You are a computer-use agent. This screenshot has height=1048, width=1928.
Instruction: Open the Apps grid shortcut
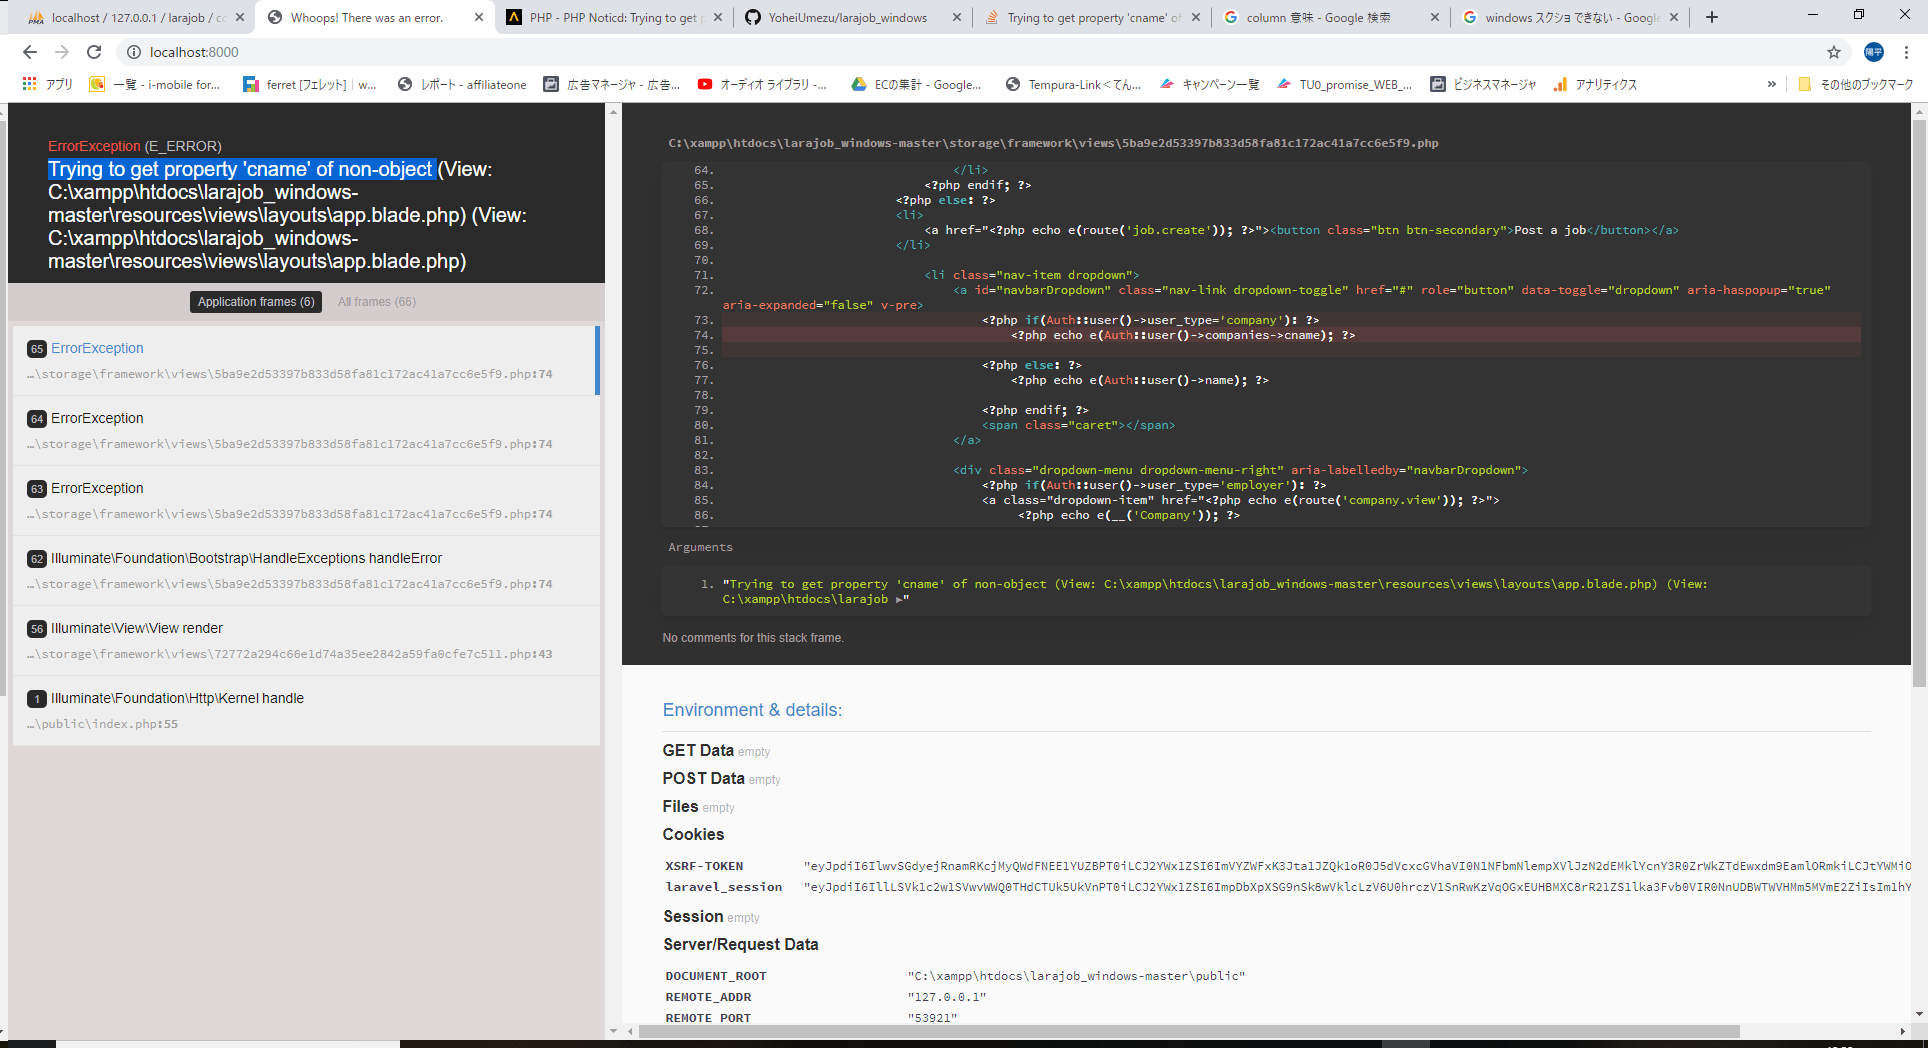47,84
